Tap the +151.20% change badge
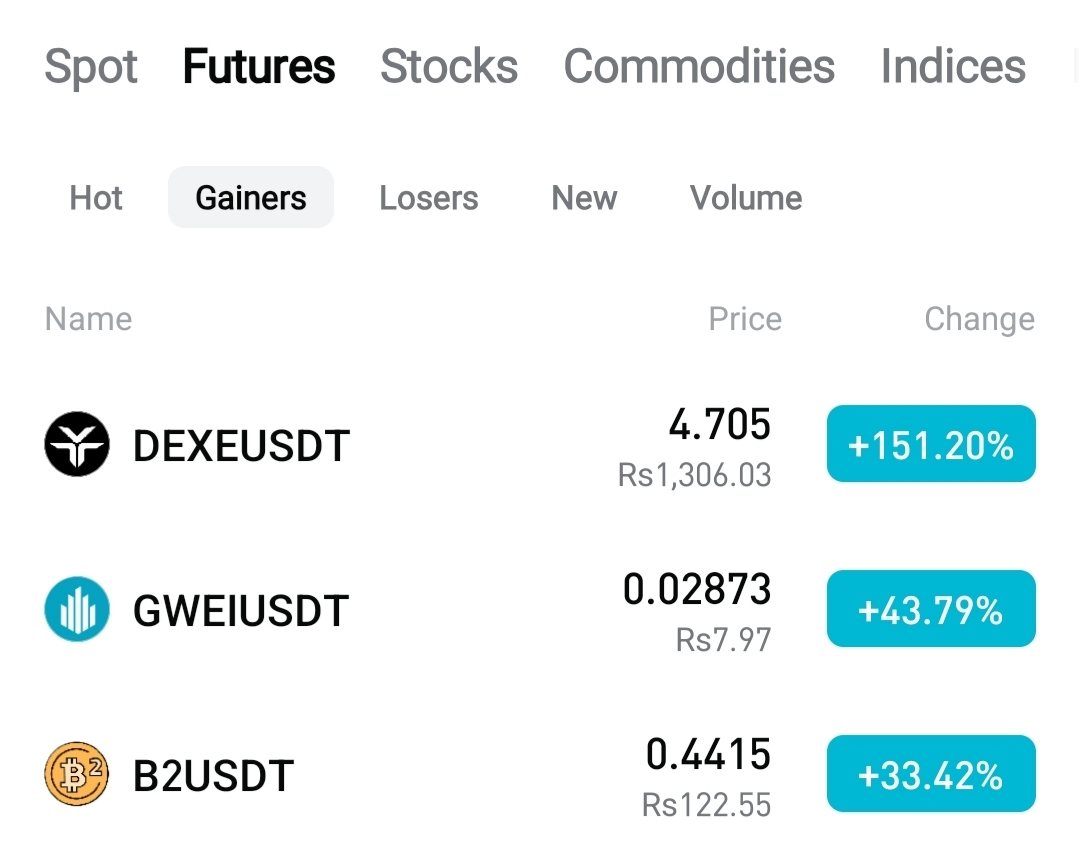The height and width of the screenshot is (855, 1080). coord(931,444)
